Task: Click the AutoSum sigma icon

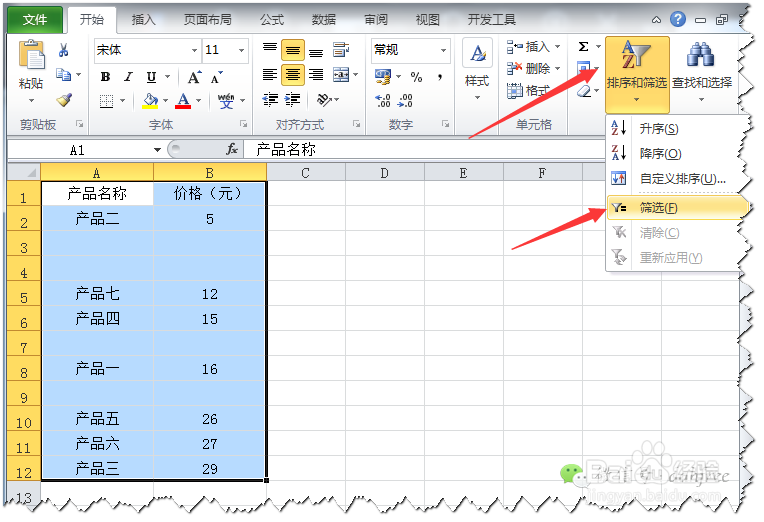Action: [583, 47]
